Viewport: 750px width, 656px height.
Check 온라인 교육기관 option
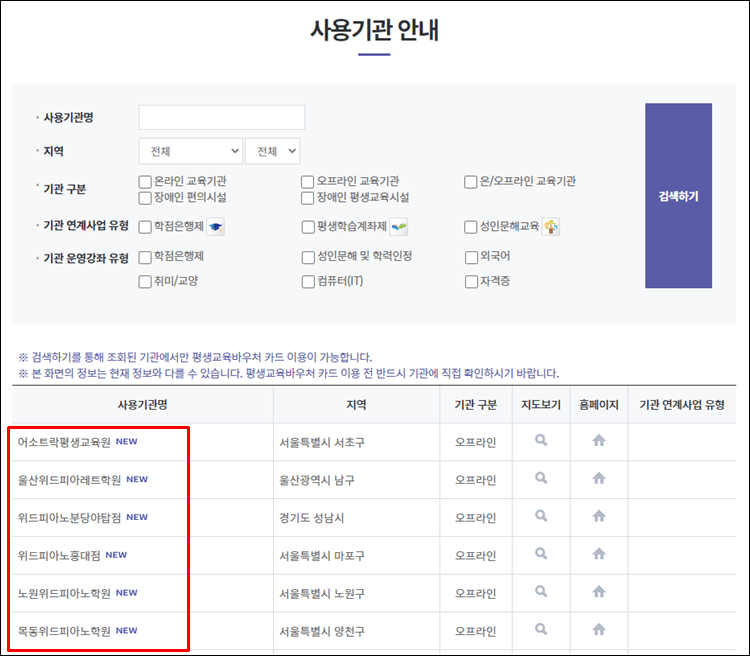145,182
